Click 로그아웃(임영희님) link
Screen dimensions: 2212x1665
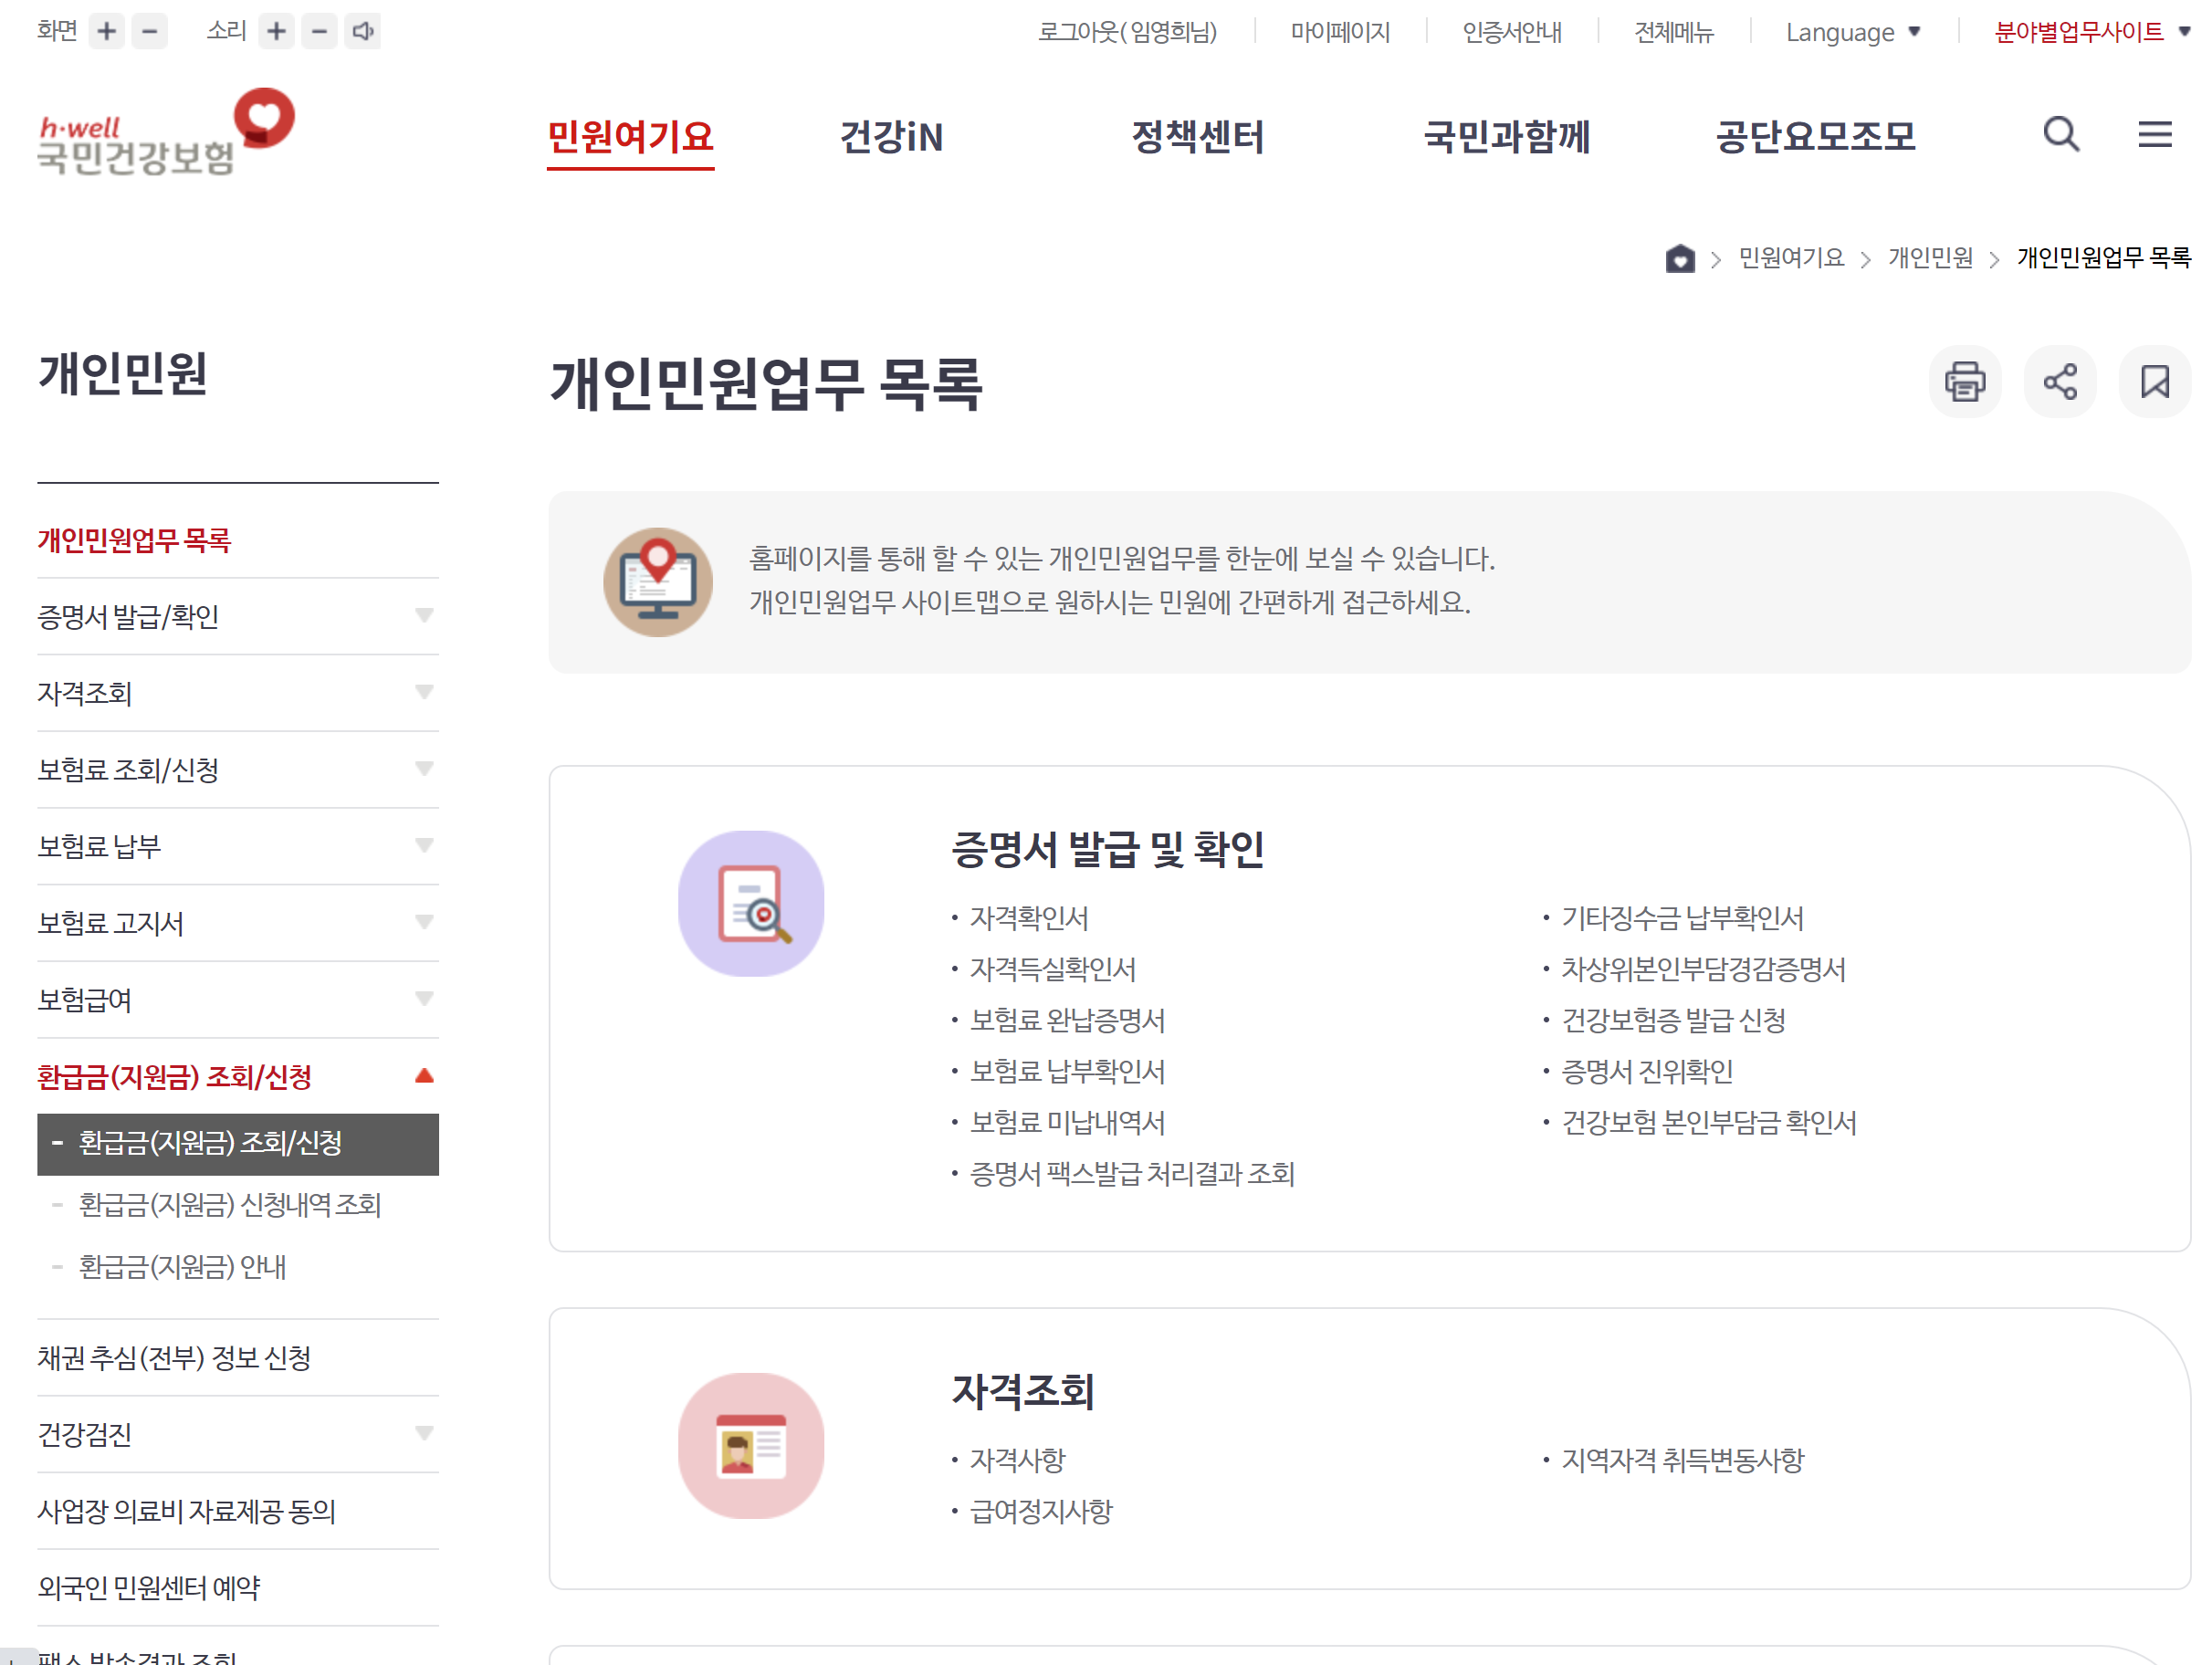tap(1127, 32)
